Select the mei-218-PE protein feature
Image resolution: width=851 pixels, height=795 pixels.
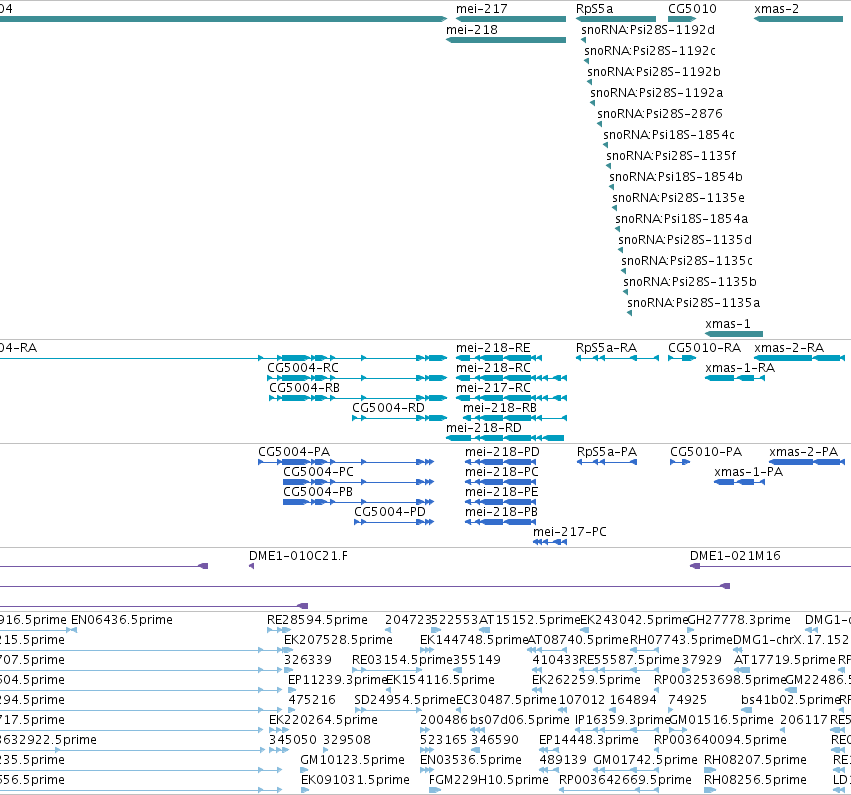[x=501, y=502]
